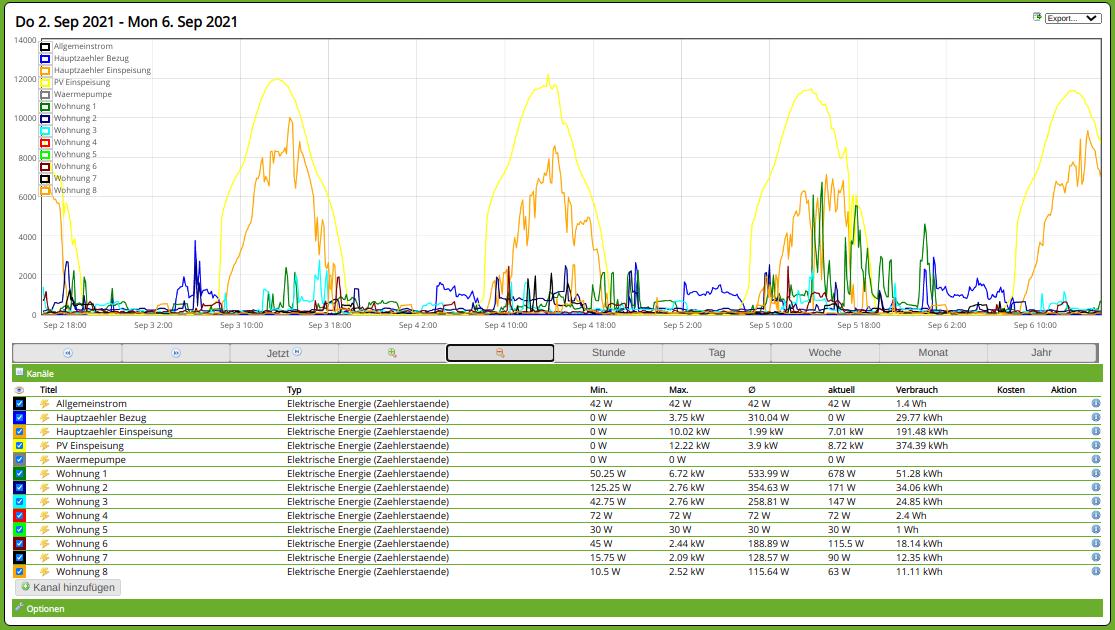Viewport: 1115px width, 630px height.
Task: Zoom out of the chart with the orange magnifier
Action: [500, 353]
